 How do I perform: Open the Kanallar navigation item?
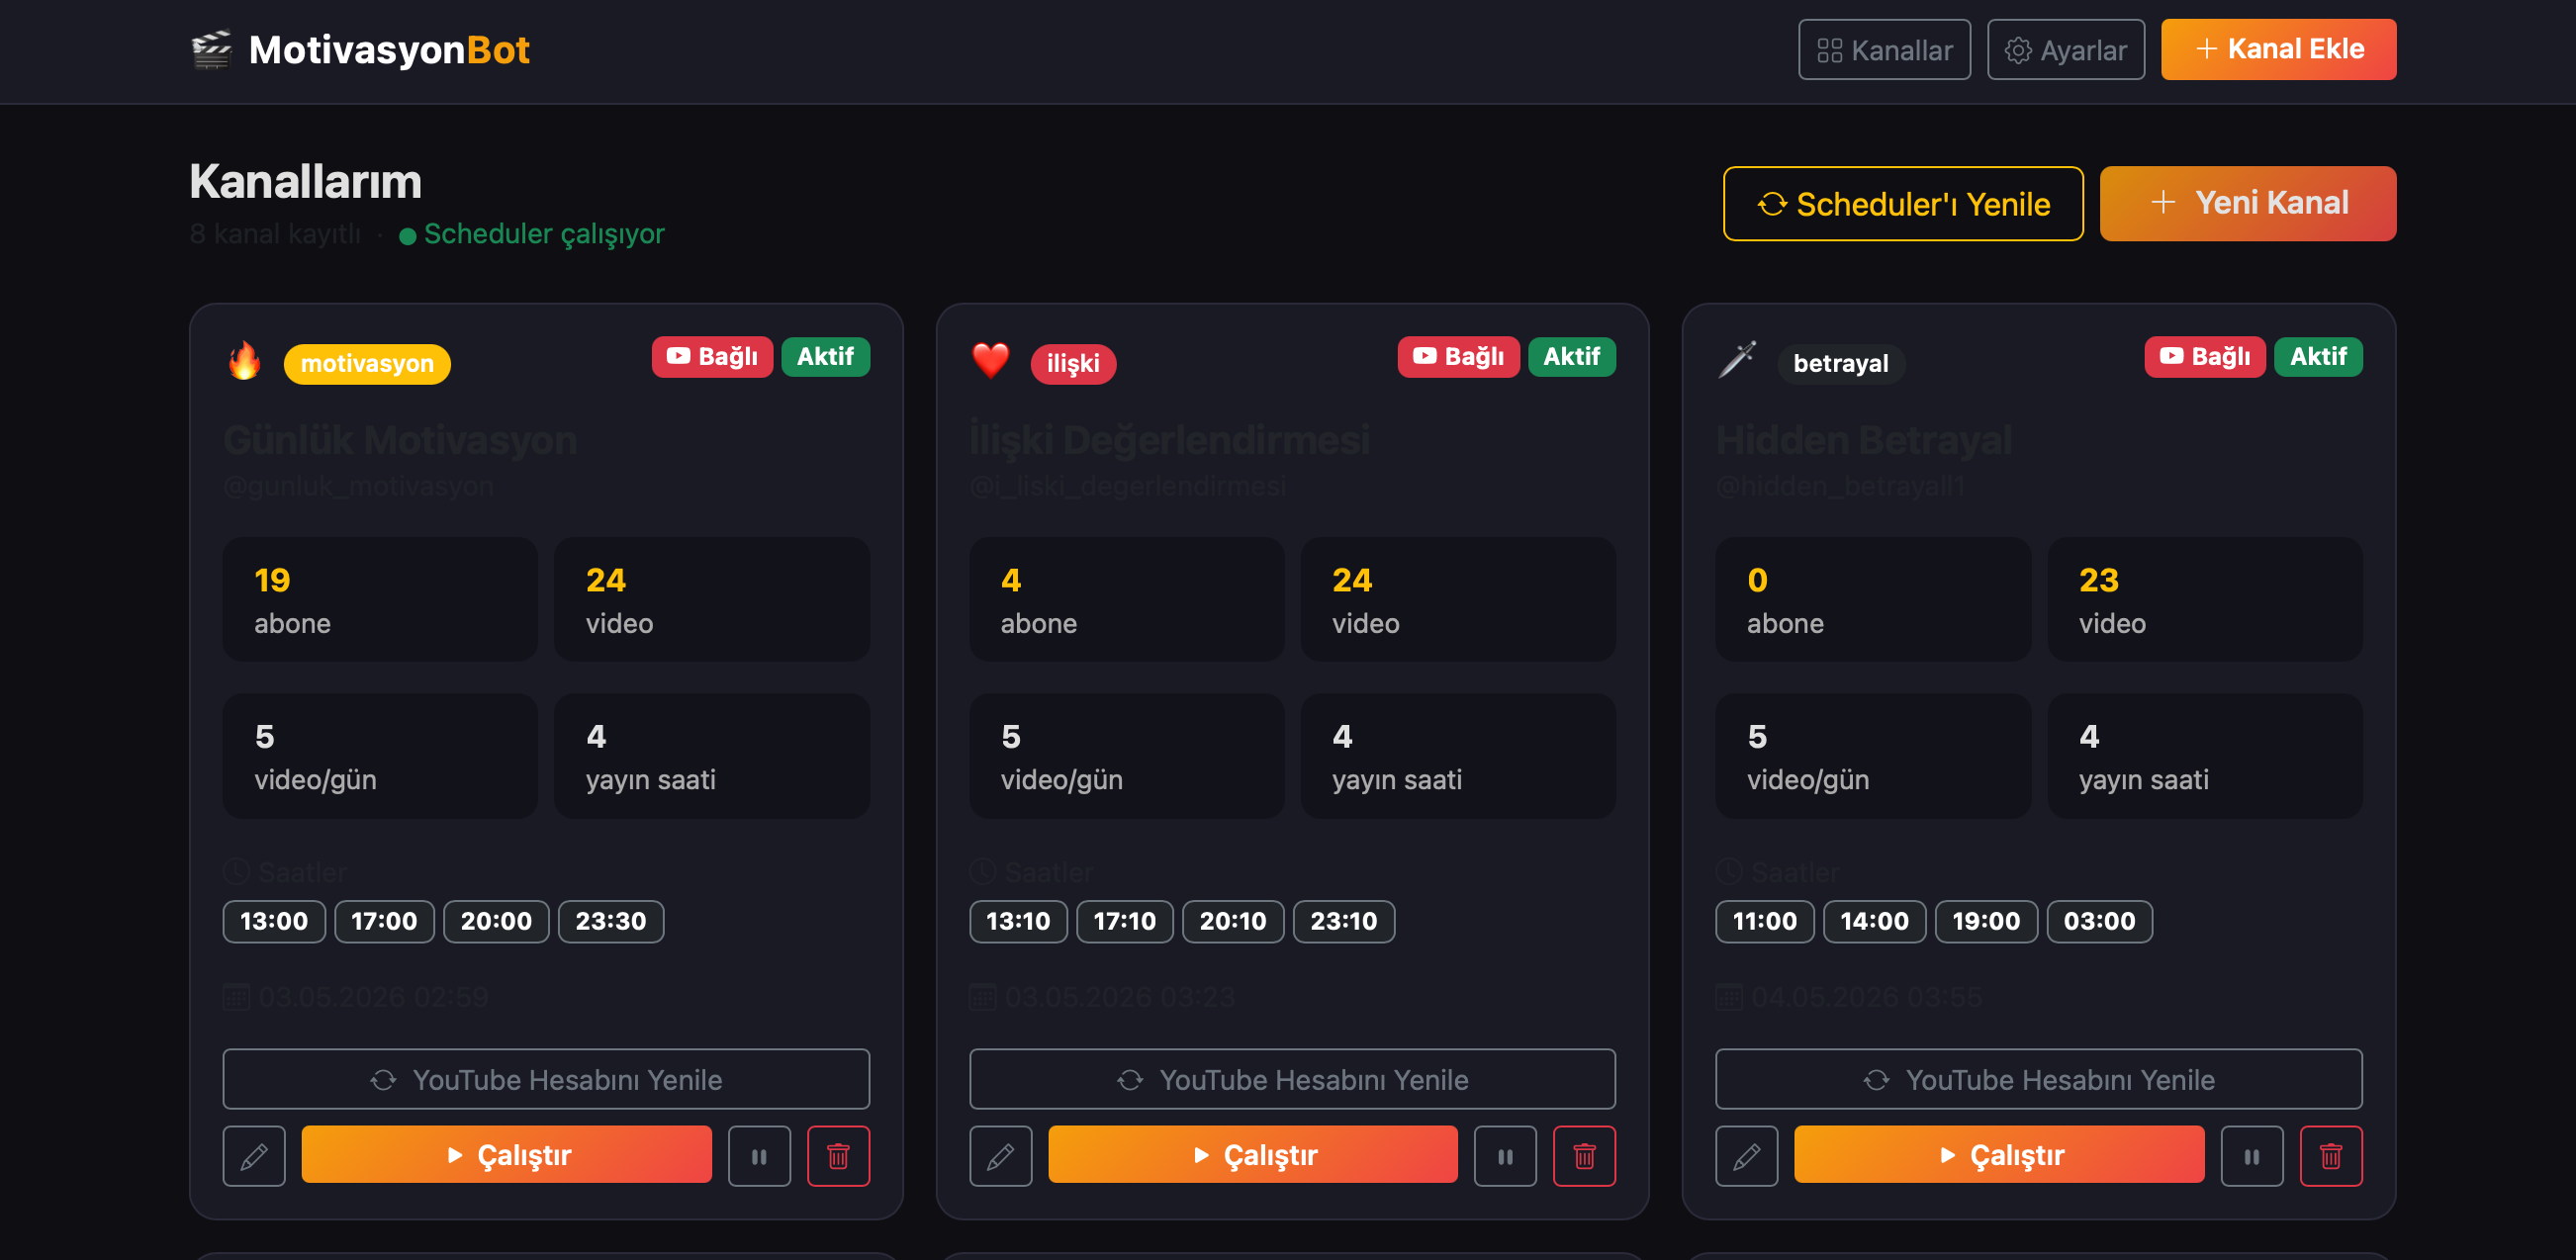click(x=1883, y=50)
